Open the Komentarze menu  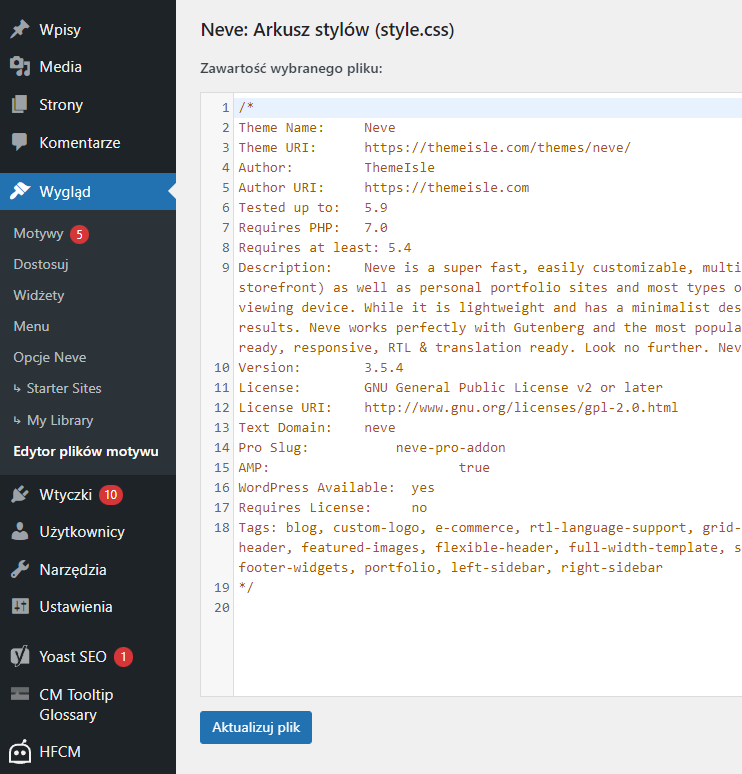(x=79, y=142)
